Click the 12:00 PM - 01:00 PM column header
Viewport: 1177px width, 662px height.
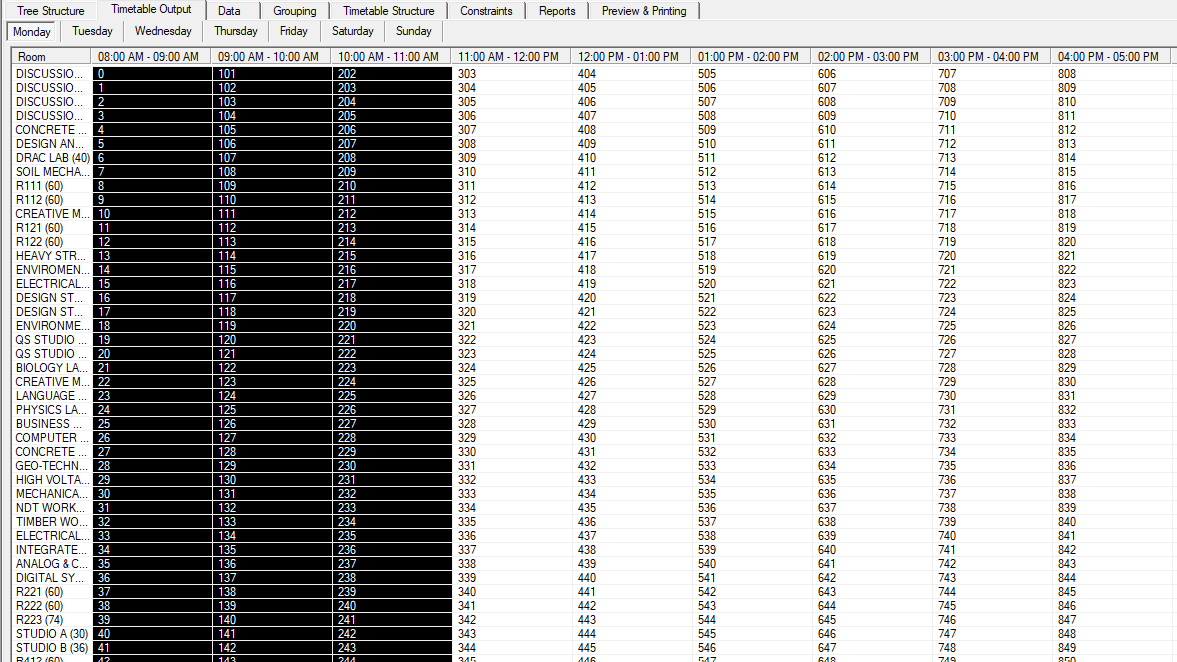[x=631, y=56]
